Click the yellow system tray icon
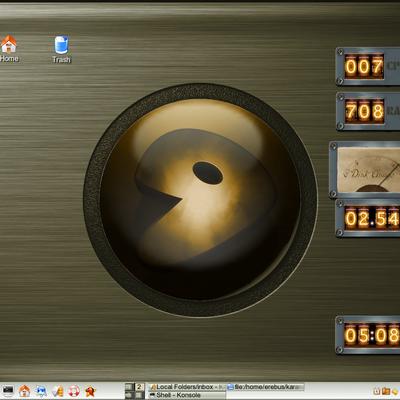 click(395, 391)
